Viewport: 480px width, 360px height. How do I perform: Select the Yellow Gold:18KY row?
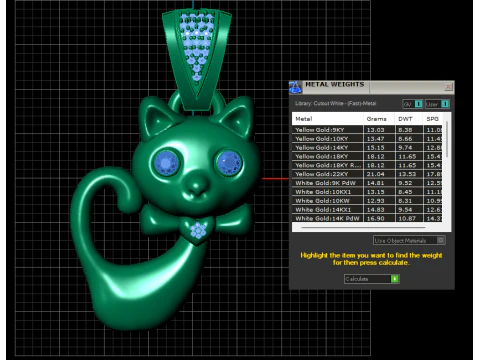click(x=367, y=156)
